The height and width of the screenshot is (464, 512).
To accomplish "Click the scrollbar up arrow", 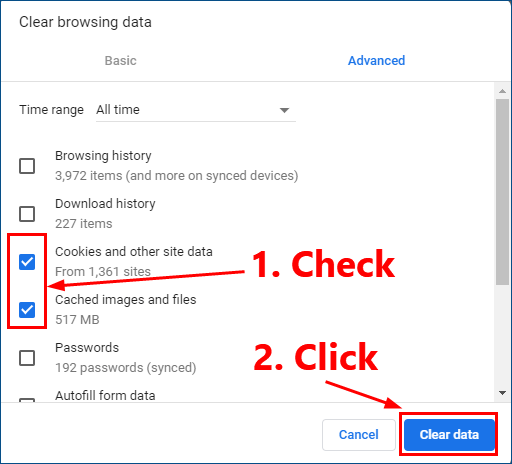I will 502,91.
